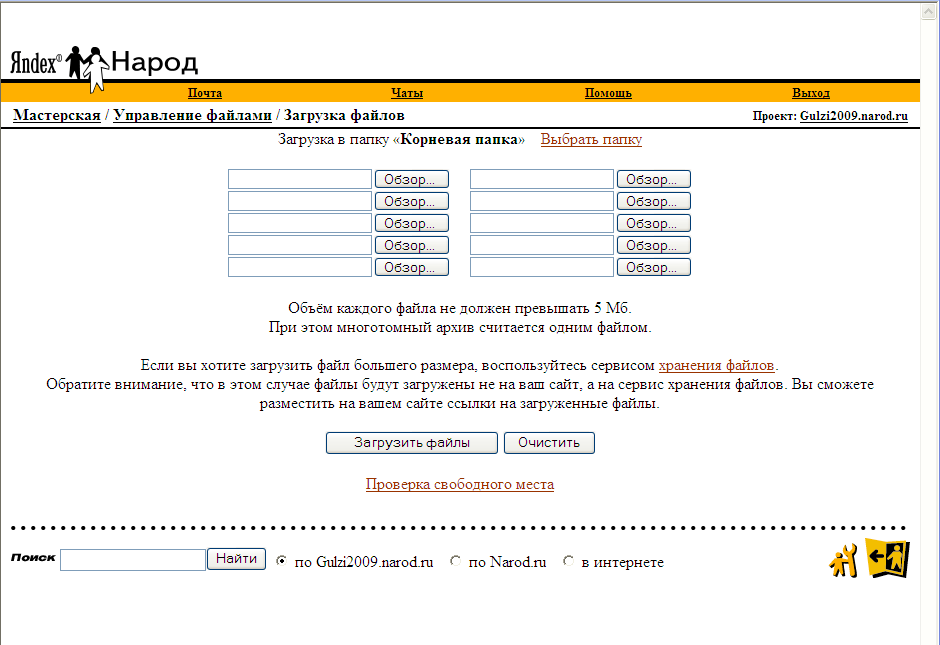Click Проверка свободного места link
This screenshot has width=940, height=645.
[460, 484]
